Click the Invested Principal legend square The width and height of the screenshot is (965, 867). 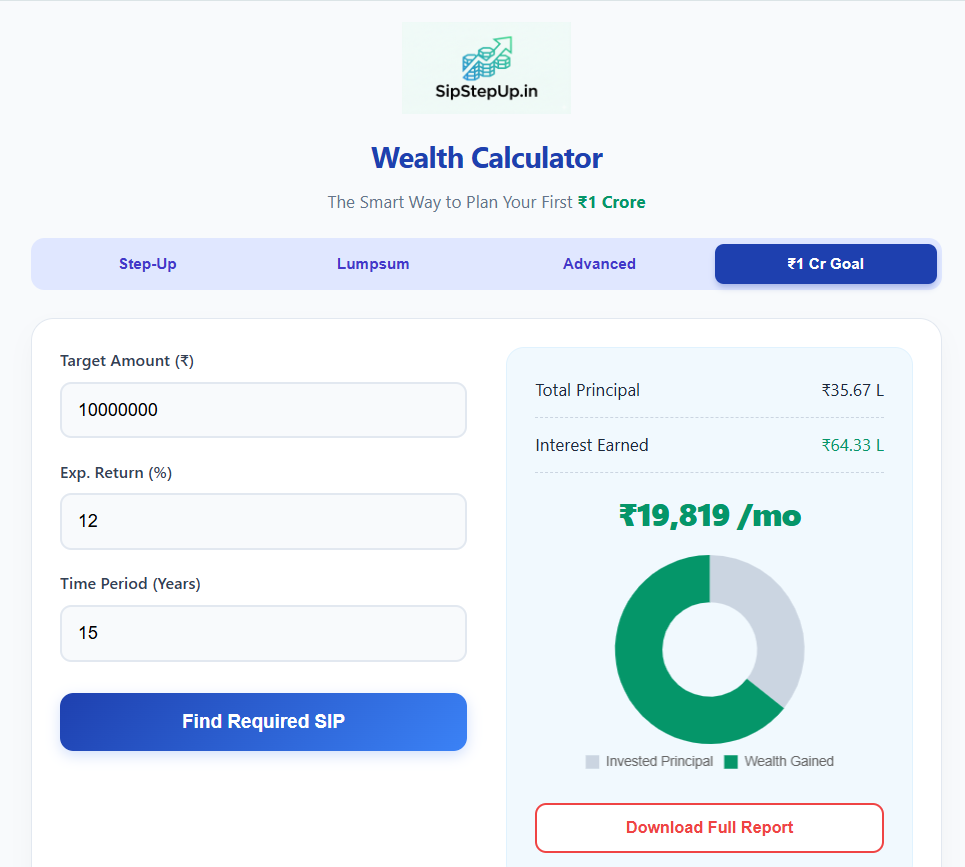(592, 761)
